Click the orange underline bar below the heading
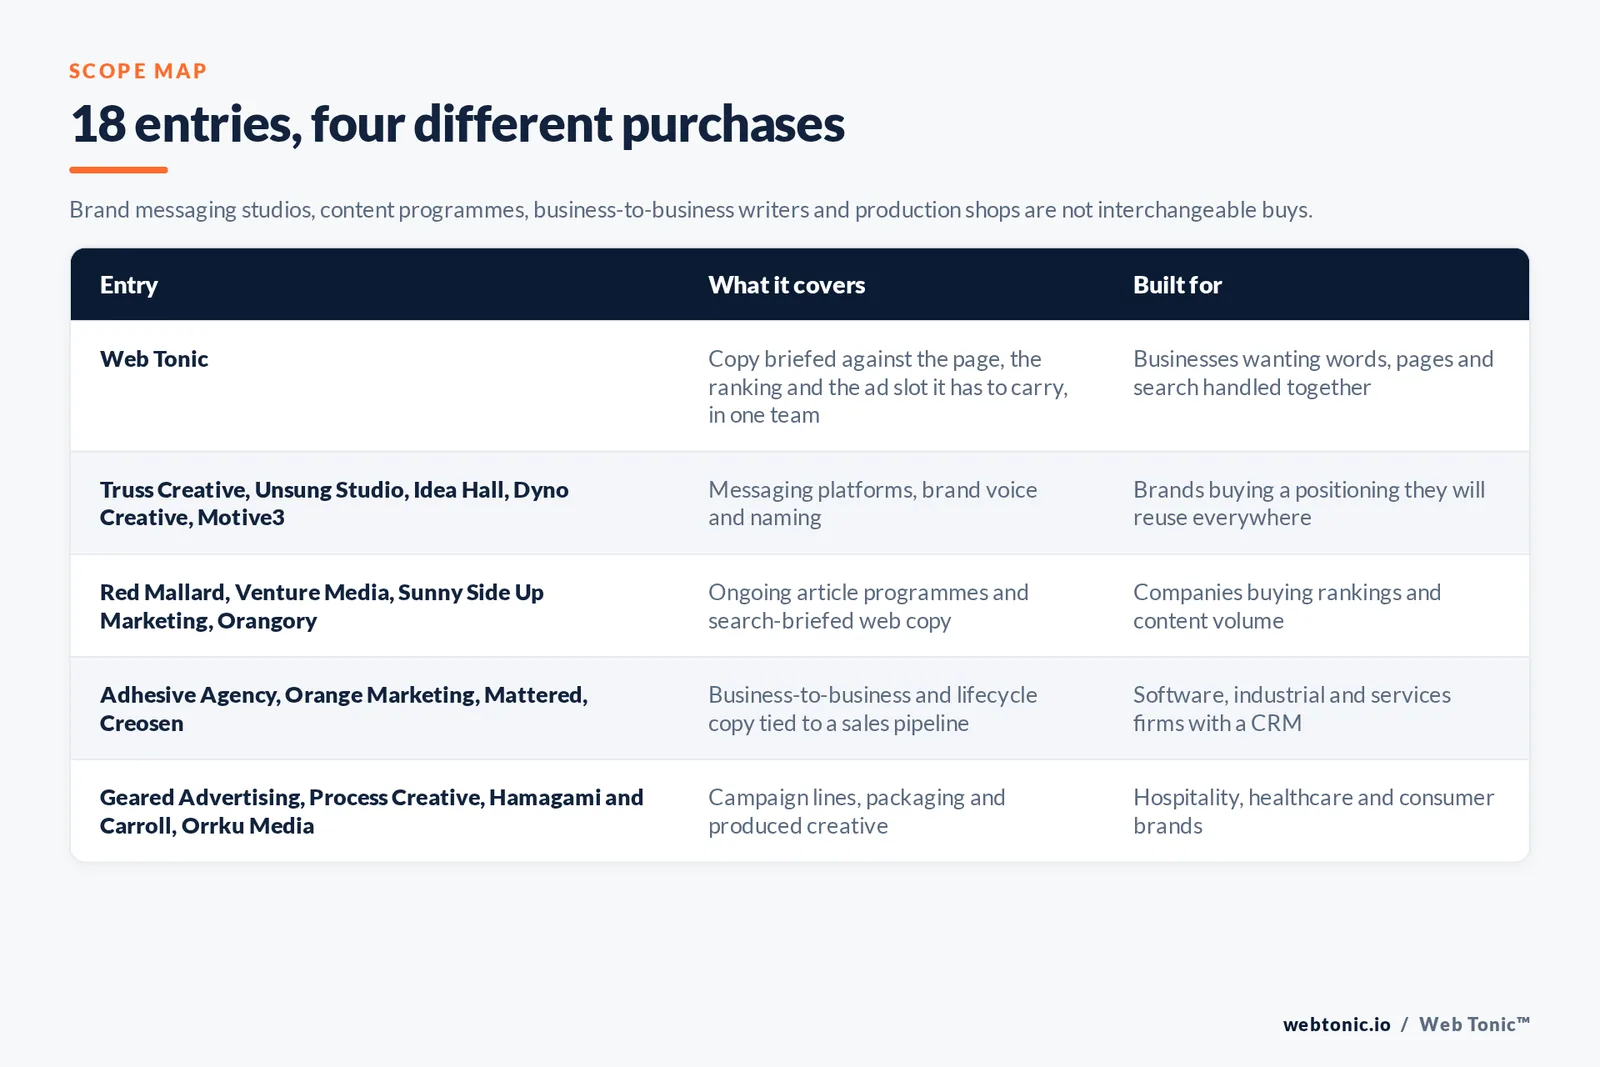Viewport: 1600px width, 1067px height. coord(118,170)
